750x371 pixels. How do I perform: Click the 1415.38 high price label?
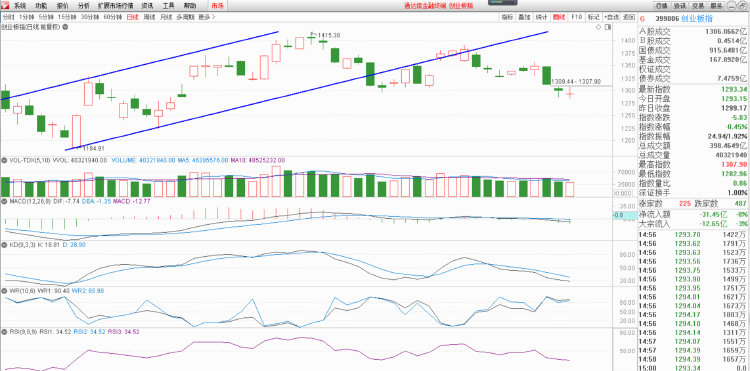pyautogui.click(x=329, y=35)
